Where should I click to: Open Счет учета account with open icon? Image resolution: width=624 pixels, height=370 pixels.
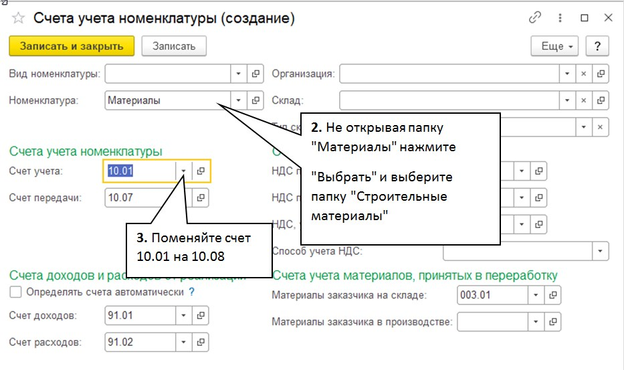tap(201, 171)
